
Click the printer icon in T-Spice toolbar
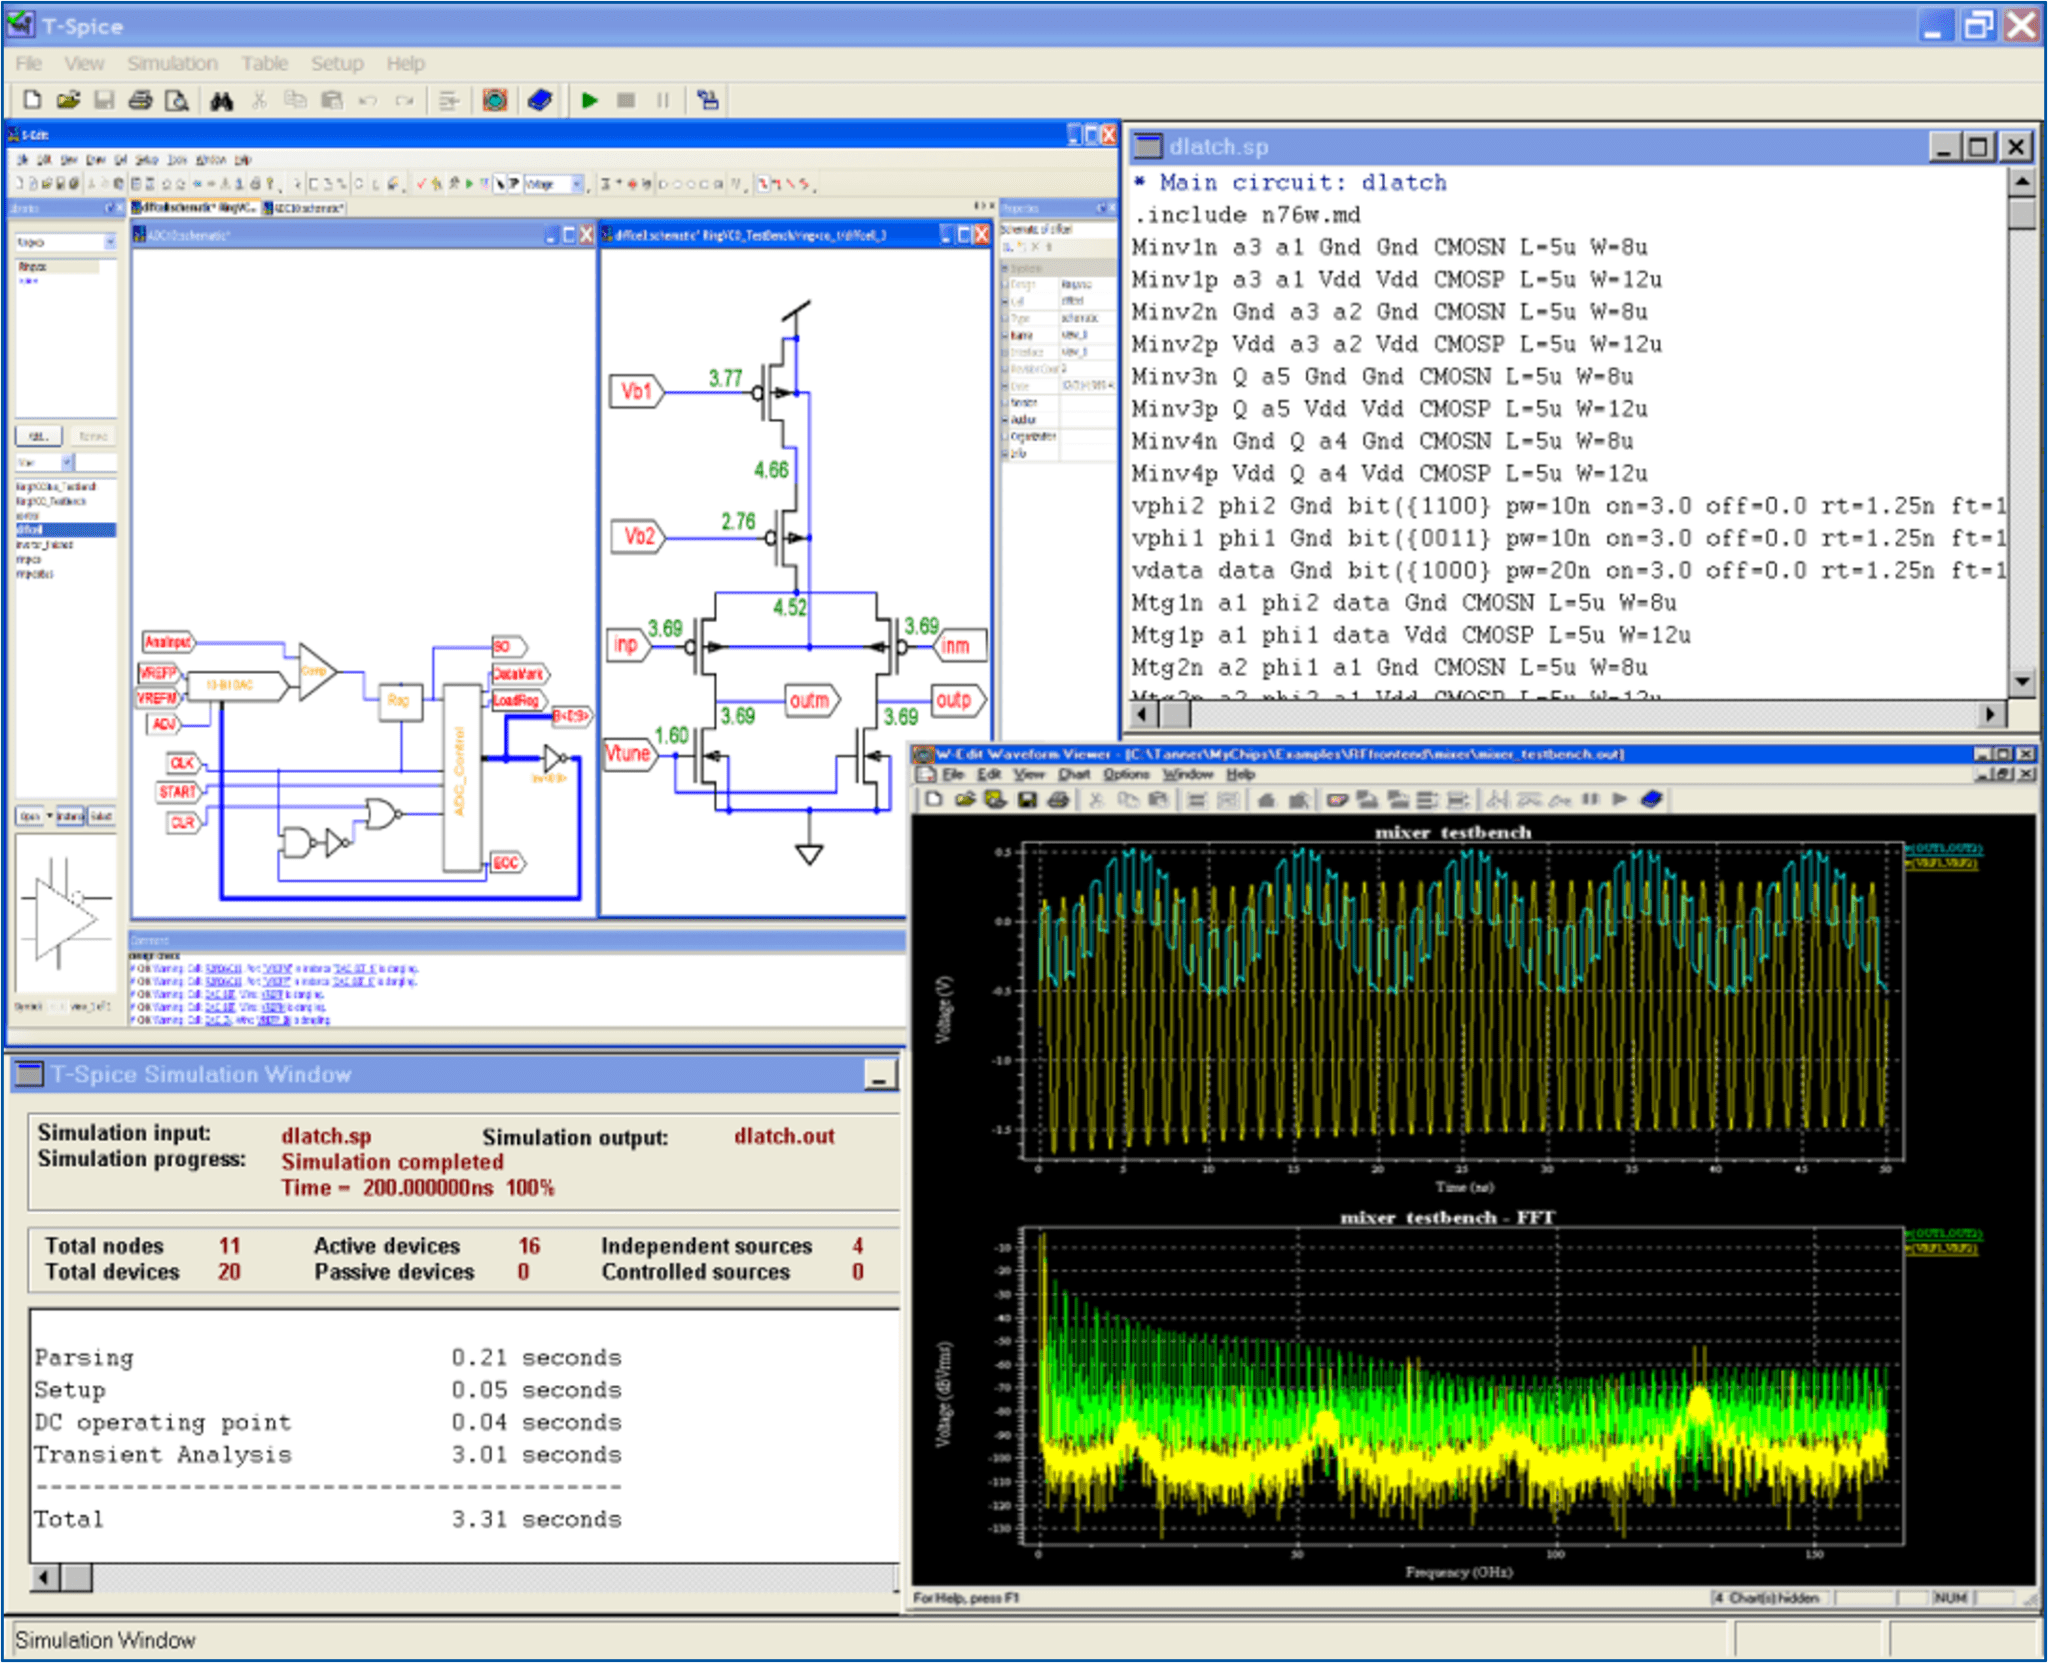(141, 100)
